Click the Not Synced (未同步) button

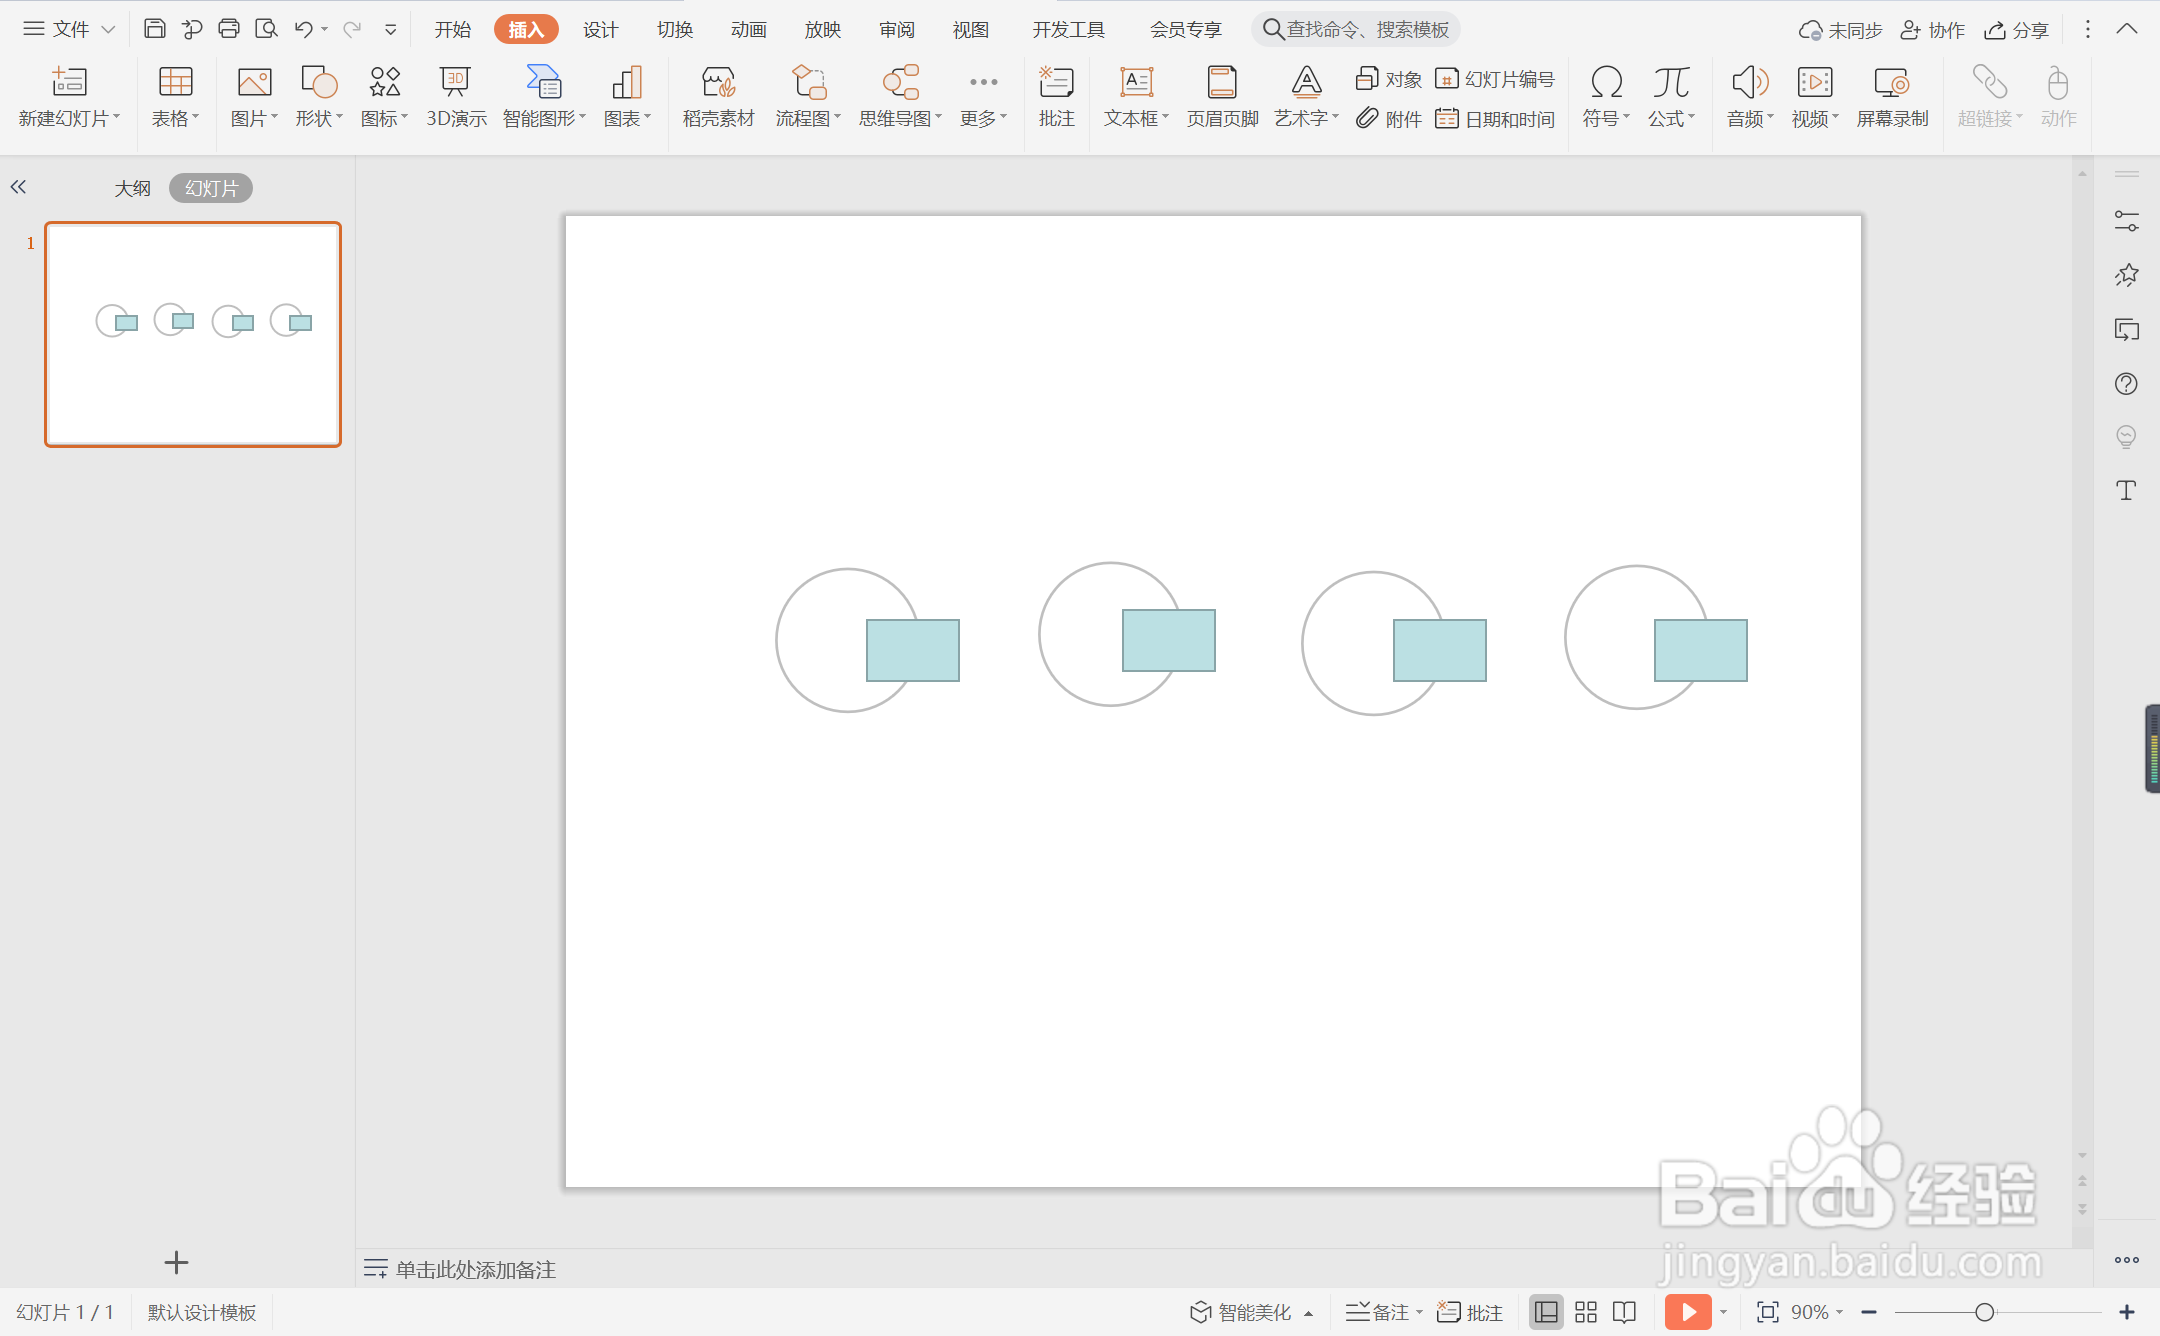click(x=1840, y=30)
